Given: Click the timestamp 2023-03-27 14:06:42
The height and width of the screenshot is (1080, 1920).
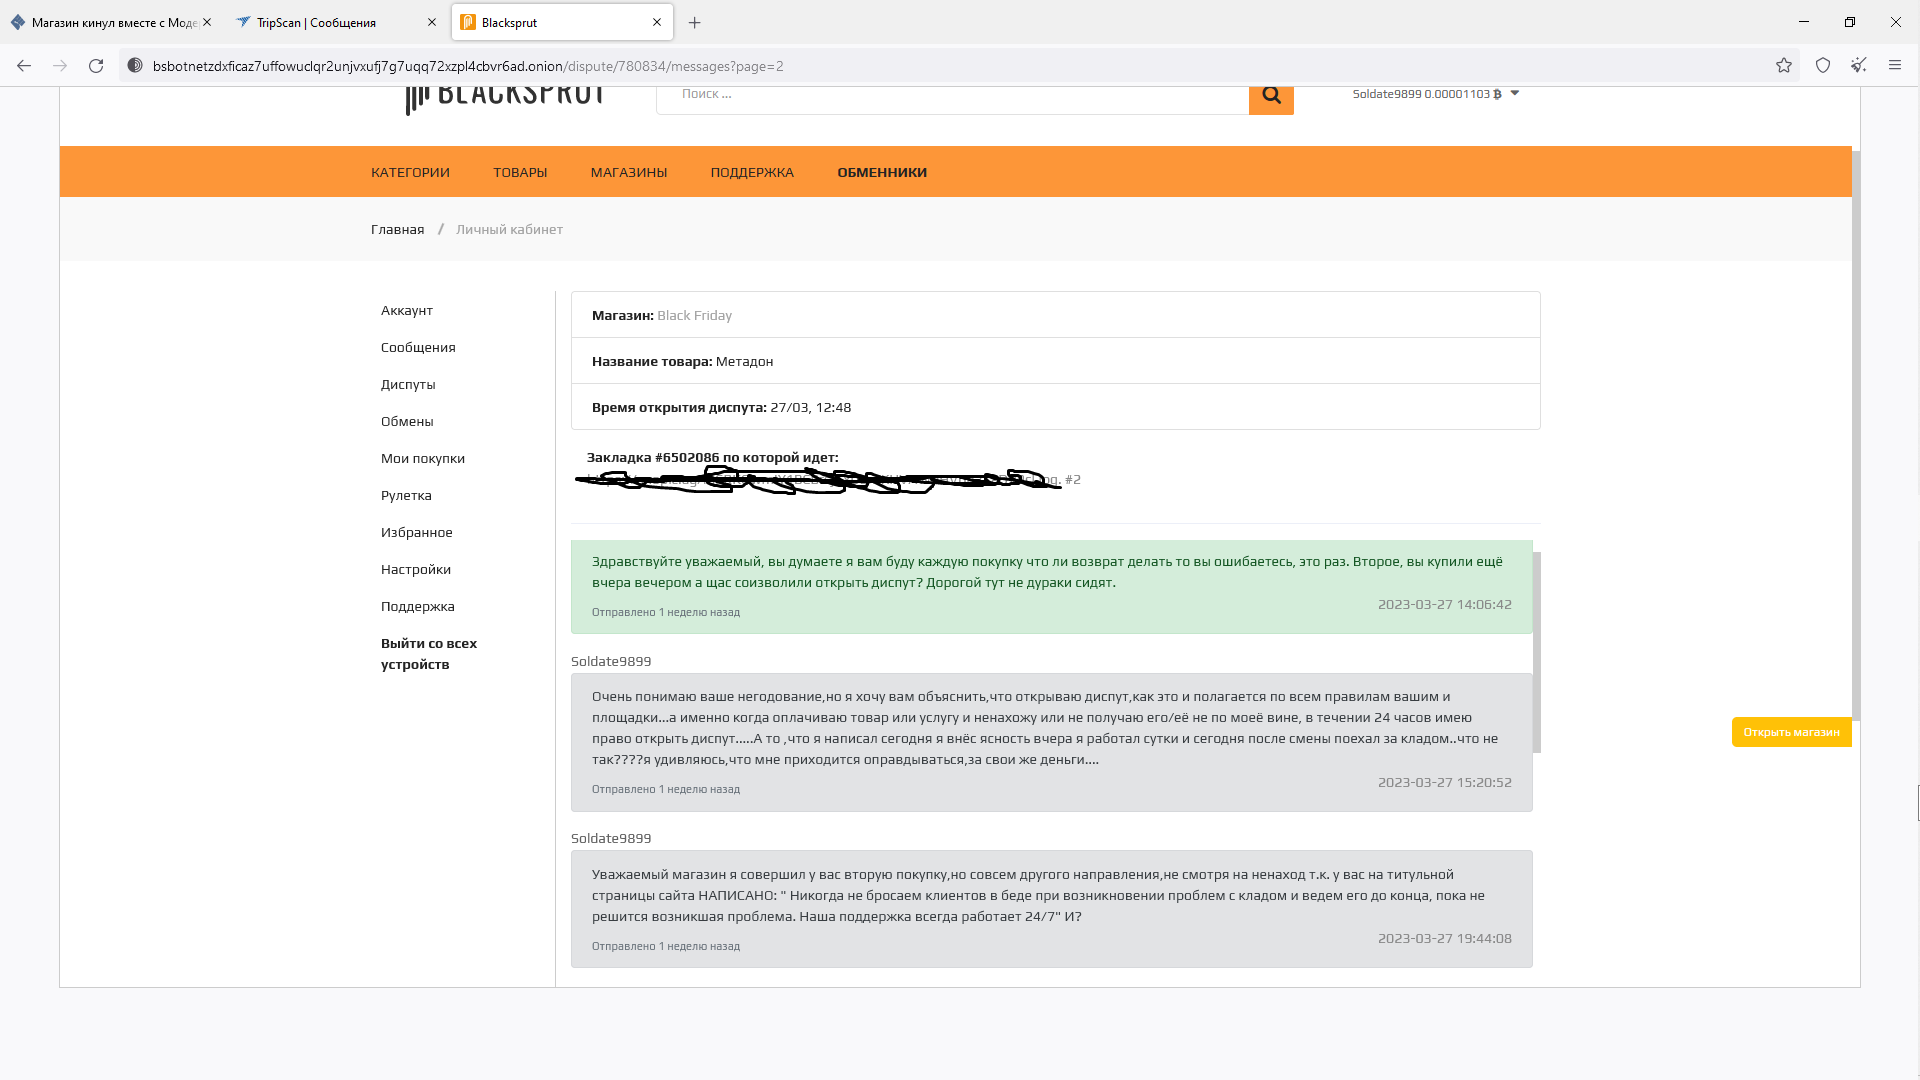Looking at the screenshot, I should click(1444, 604).
